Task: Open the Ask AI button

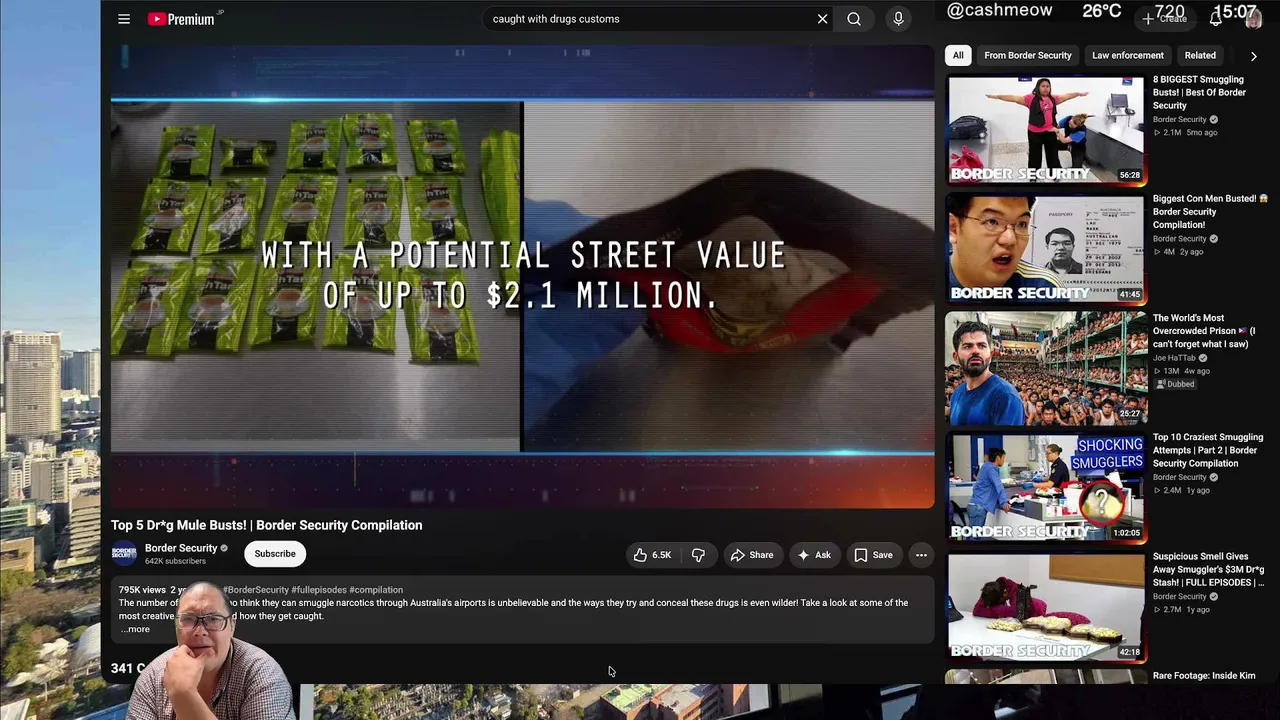Action: pos(813,555)
